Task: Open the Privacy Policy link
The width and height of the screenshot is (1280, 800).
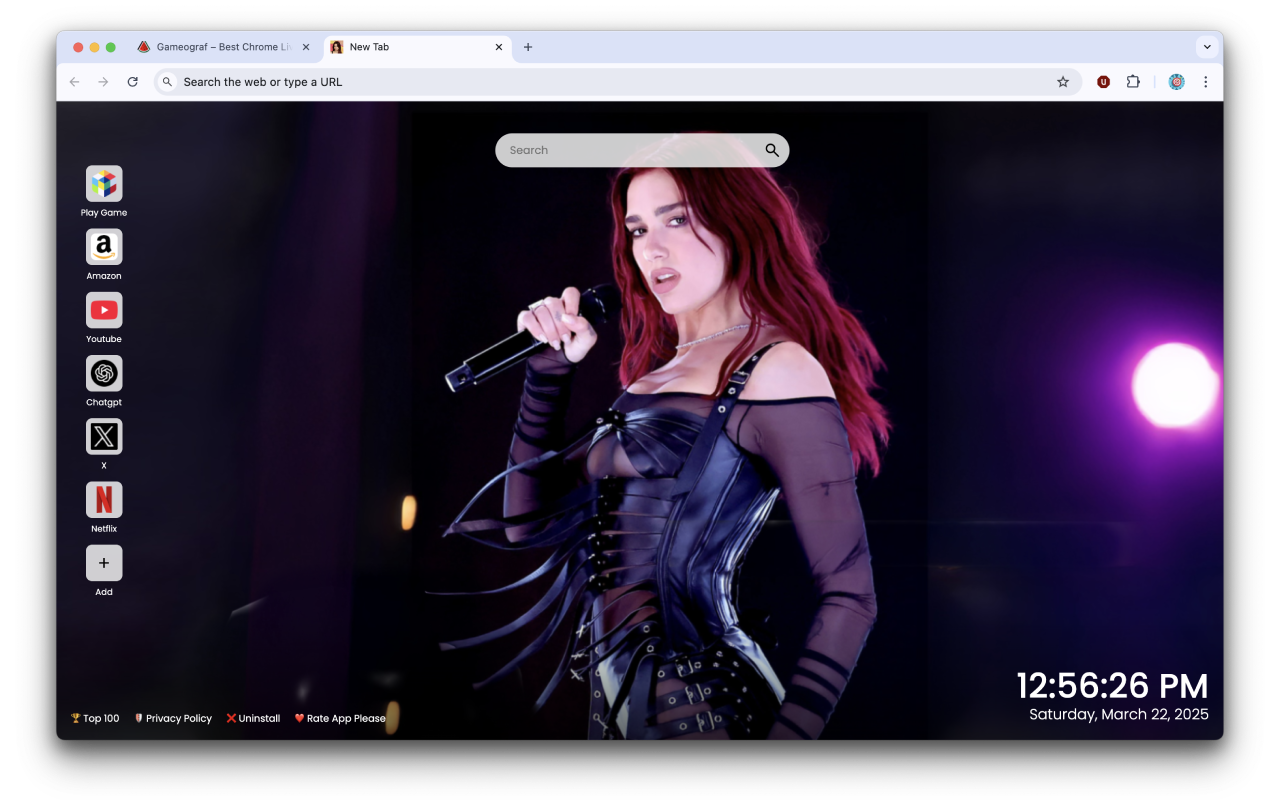Action: tap(173, 718)
